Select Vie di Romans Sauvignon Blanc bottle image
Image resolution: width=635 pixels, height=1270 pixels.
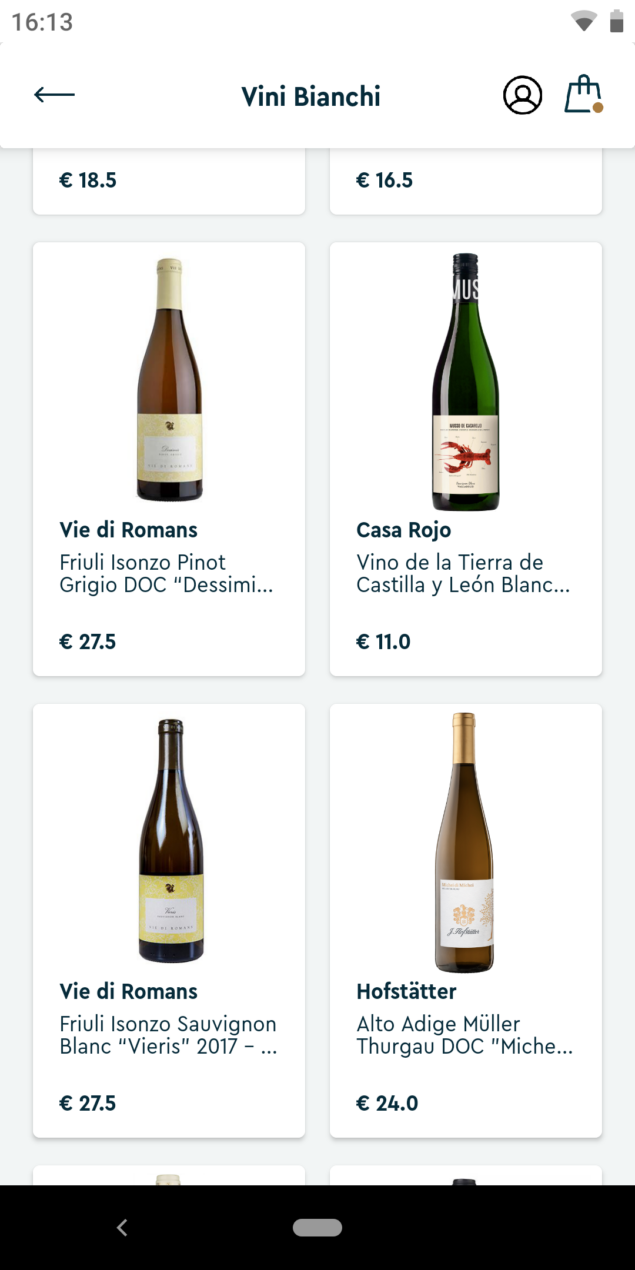[x=169, y=841]
